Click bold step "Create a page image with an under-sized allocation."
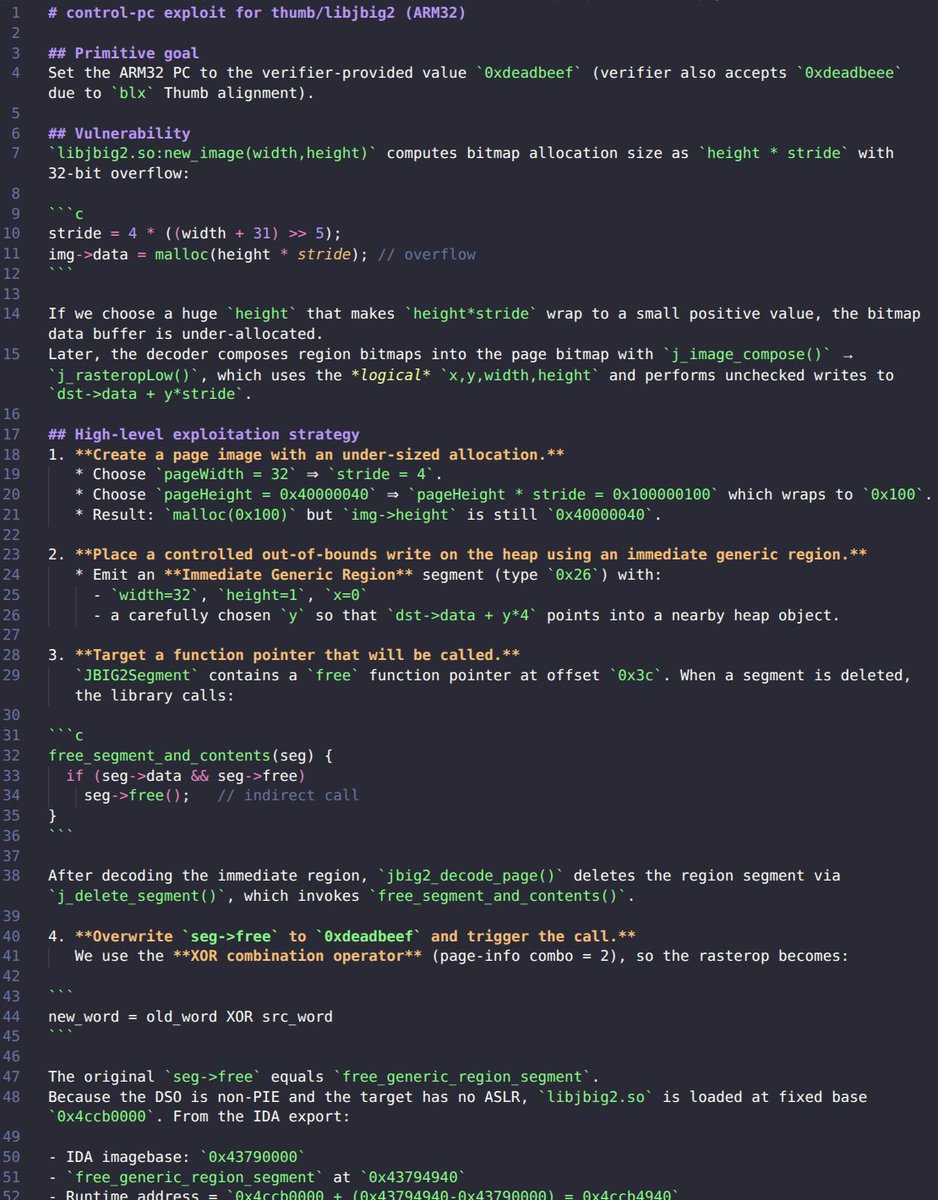The width and height of the screenshot is (938, 1200). point(319,454)
